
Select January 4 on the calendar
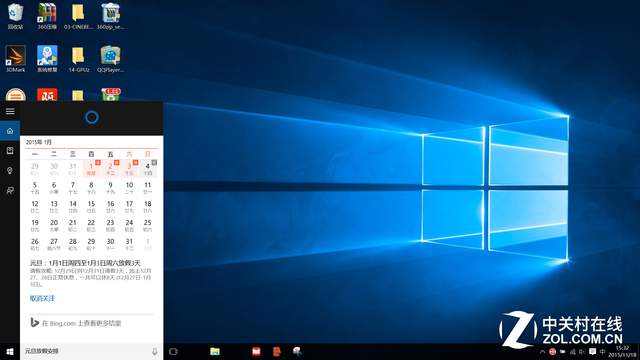(x=148, y=169)
